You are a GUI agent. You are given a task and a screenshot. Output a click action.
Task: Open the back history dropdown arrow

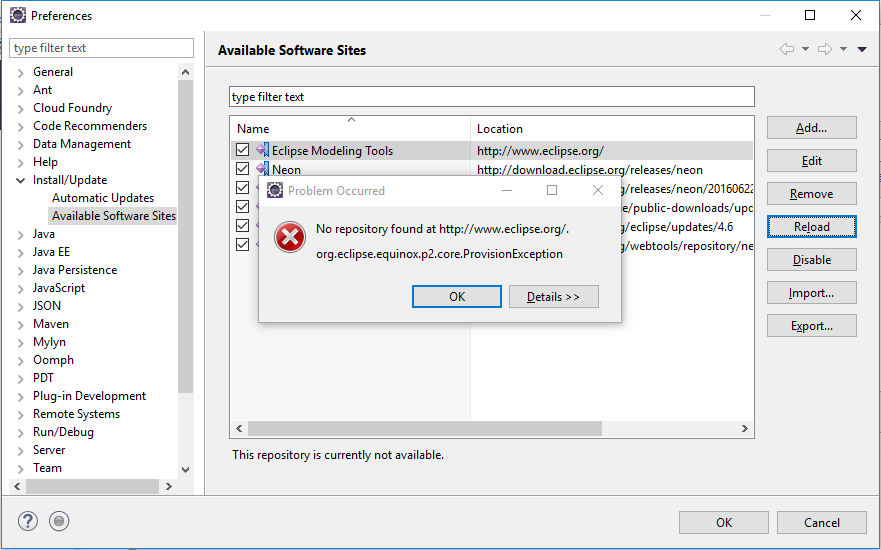coord(805,49)
